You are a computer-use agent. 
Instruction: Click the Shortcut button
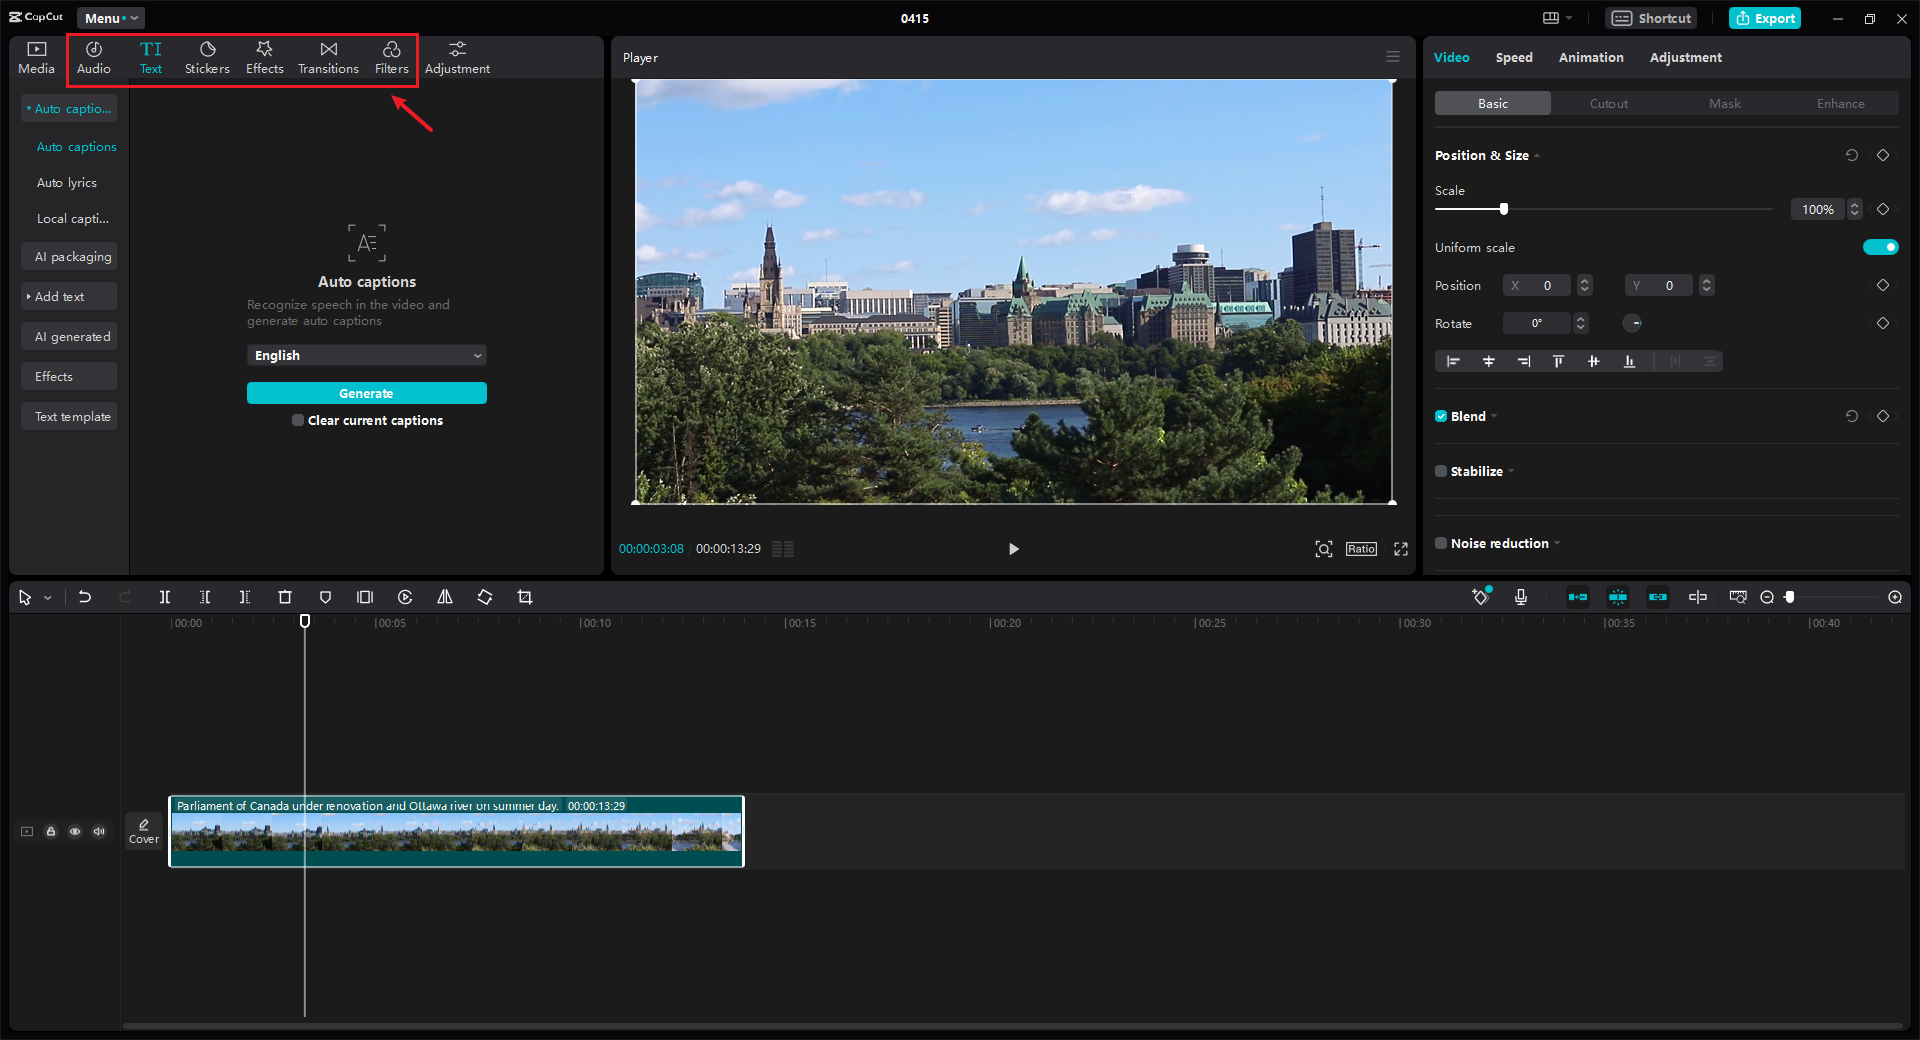[x=1651, y=18]
